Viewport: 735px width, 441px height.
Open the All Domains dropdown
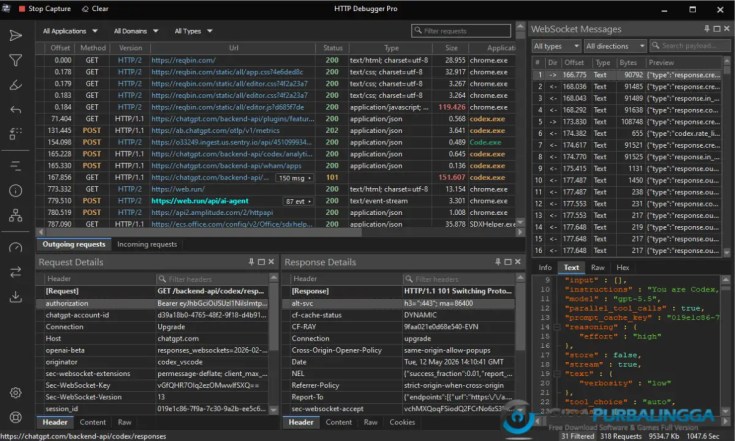coord(136,31)
